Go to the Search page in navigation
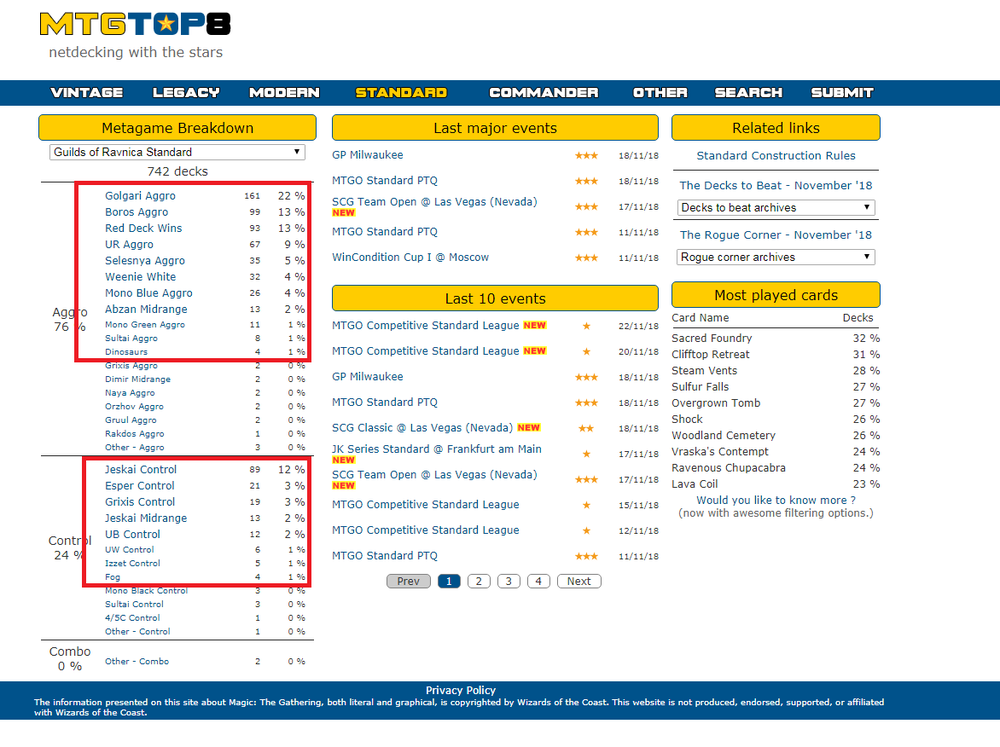 tap(748, 93)
